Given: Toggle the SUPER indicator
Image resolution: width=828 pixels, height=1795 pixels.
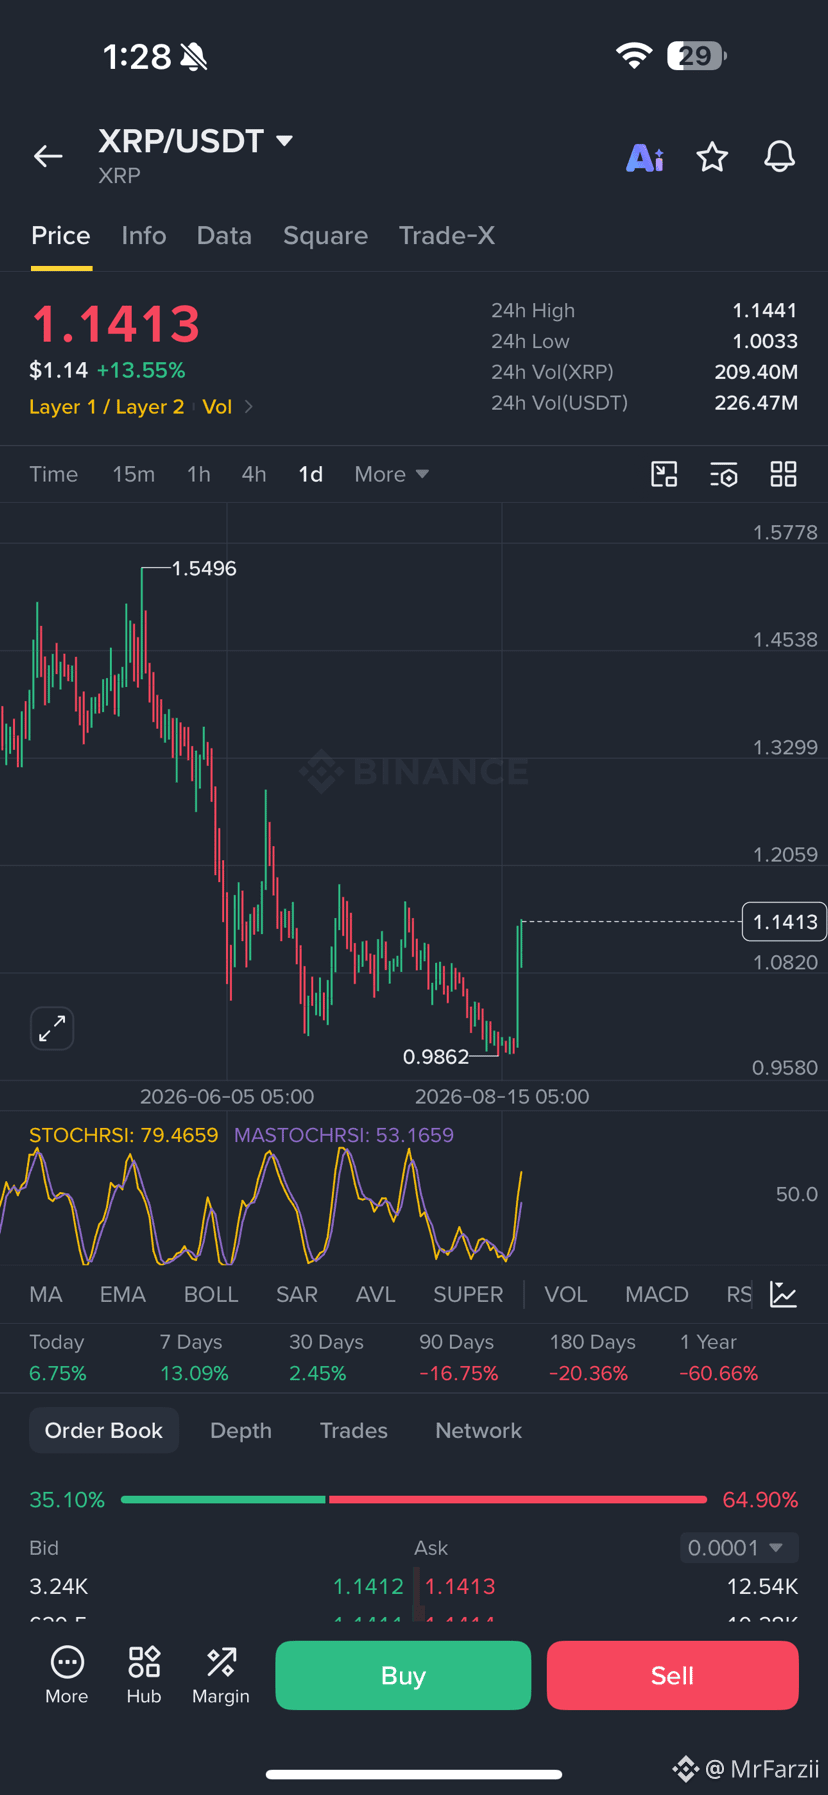Looking at the screenshot, I should click(x=468, y=1294).
